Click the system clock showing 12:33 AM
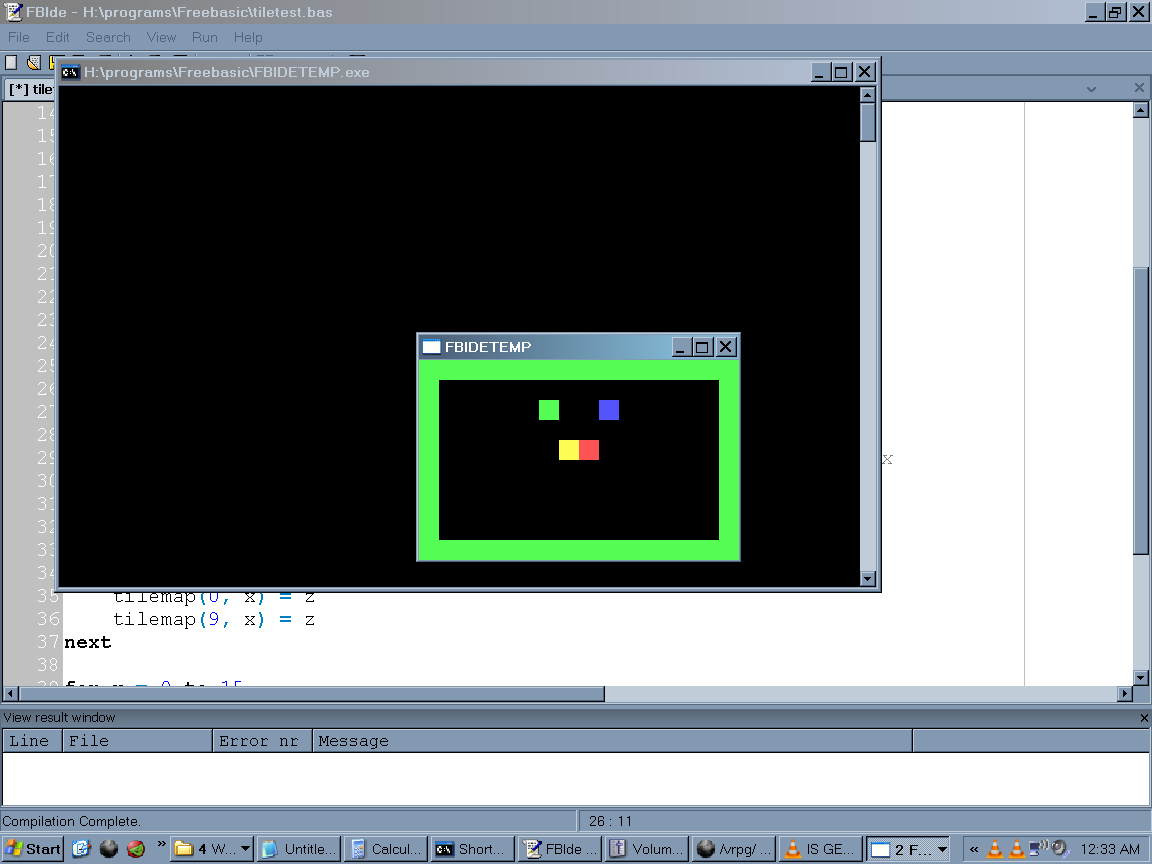This screenshot has width=1152, height=864. [x=1109, y=849]
